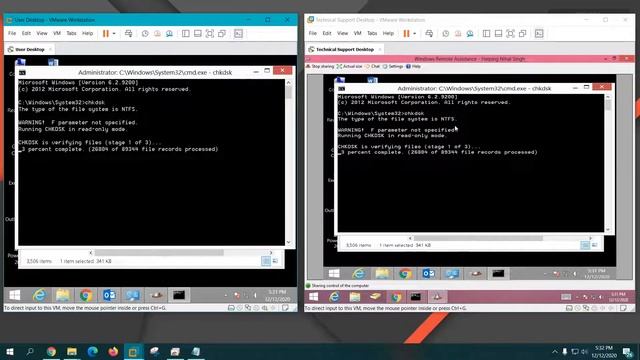Take a snapshot in User Desktop VMware window

[145, 33]
